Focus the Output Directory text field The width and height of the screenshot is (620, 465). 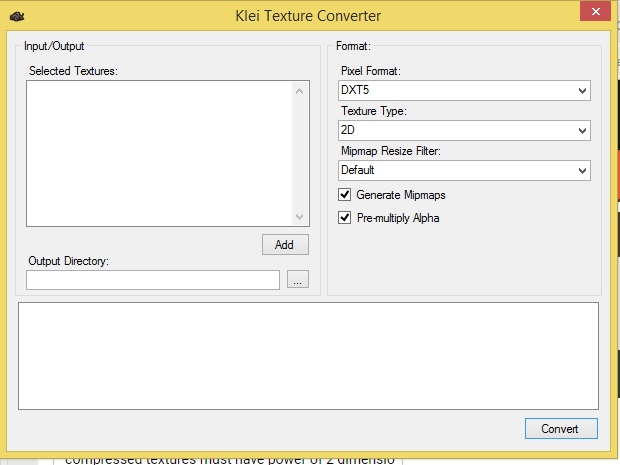153,280
